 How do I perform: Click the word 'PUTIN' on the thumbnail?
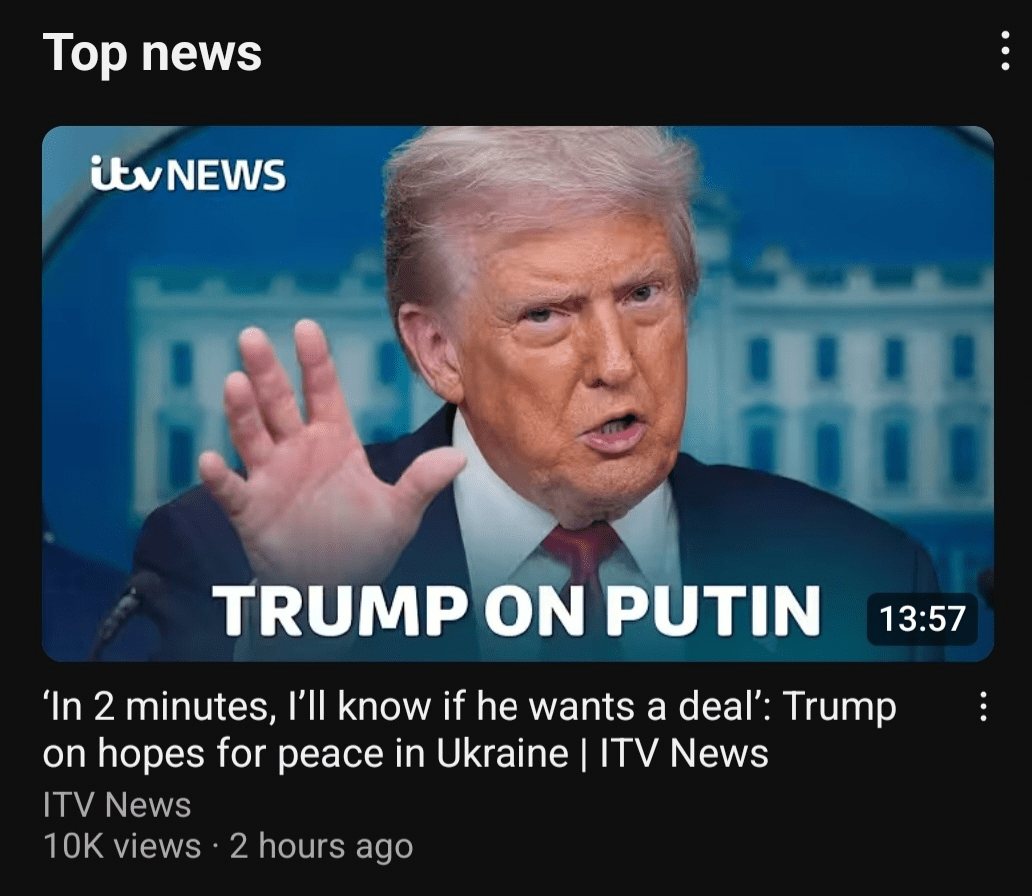tap(713, 610)
